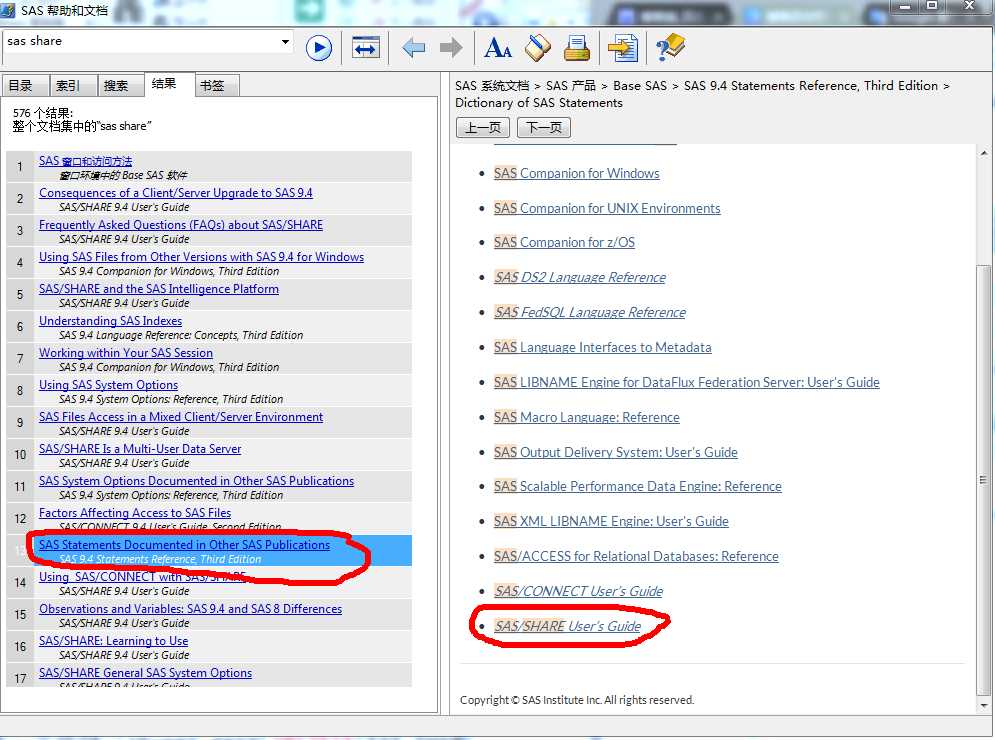Viewport: 995px width, 740px height.
Task: Click the content pane vertical scrollbar thumb
Action: (984, 479)
